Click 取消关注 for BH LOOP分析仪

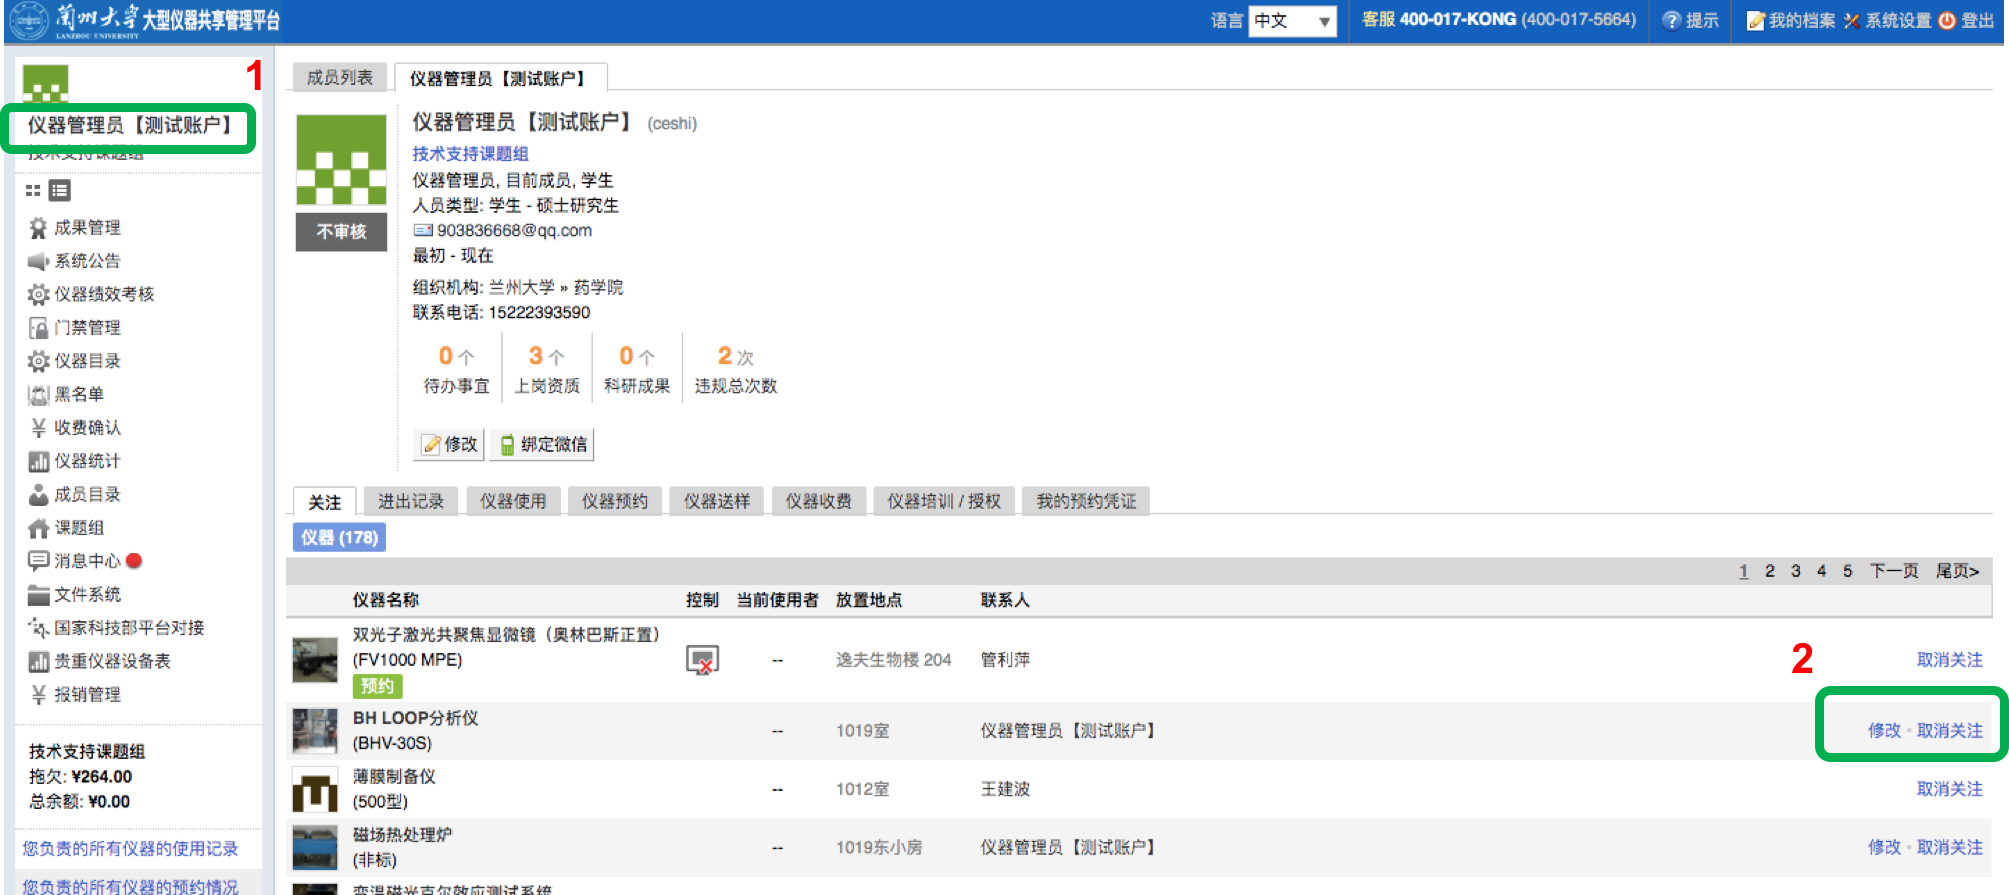(x=1949, y=731)
